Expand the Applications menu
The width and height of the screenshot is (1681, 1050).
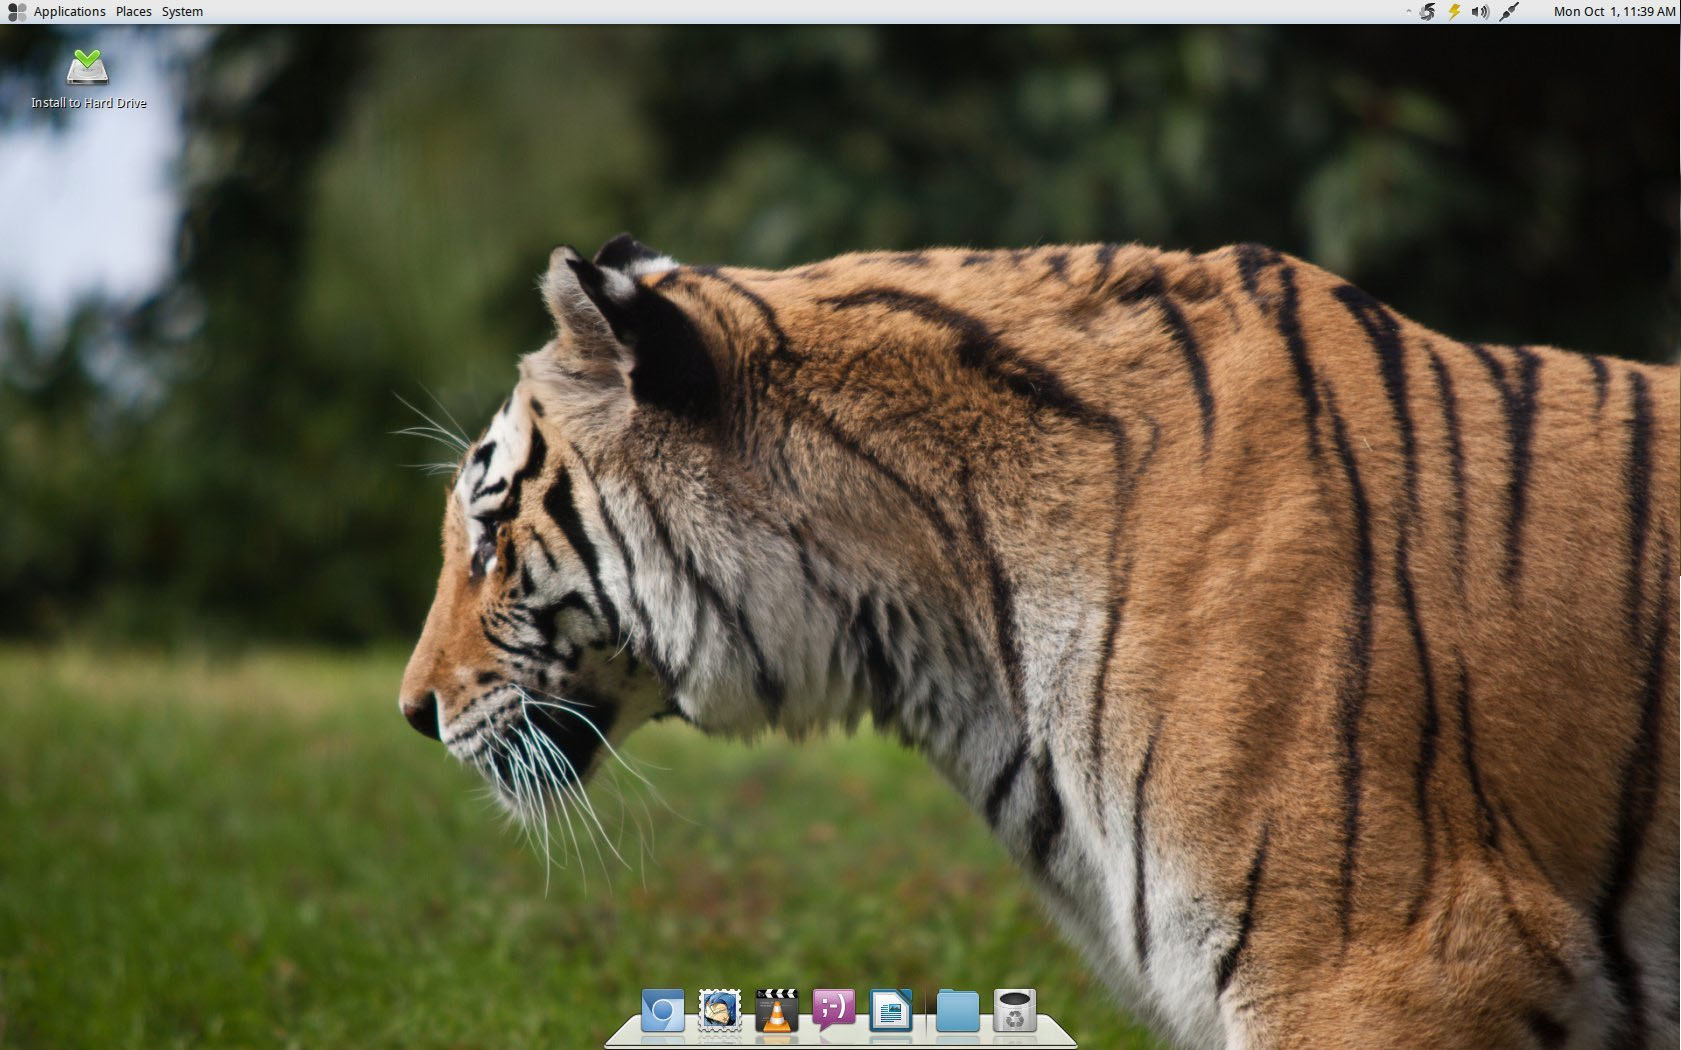(x=69, y=12)
